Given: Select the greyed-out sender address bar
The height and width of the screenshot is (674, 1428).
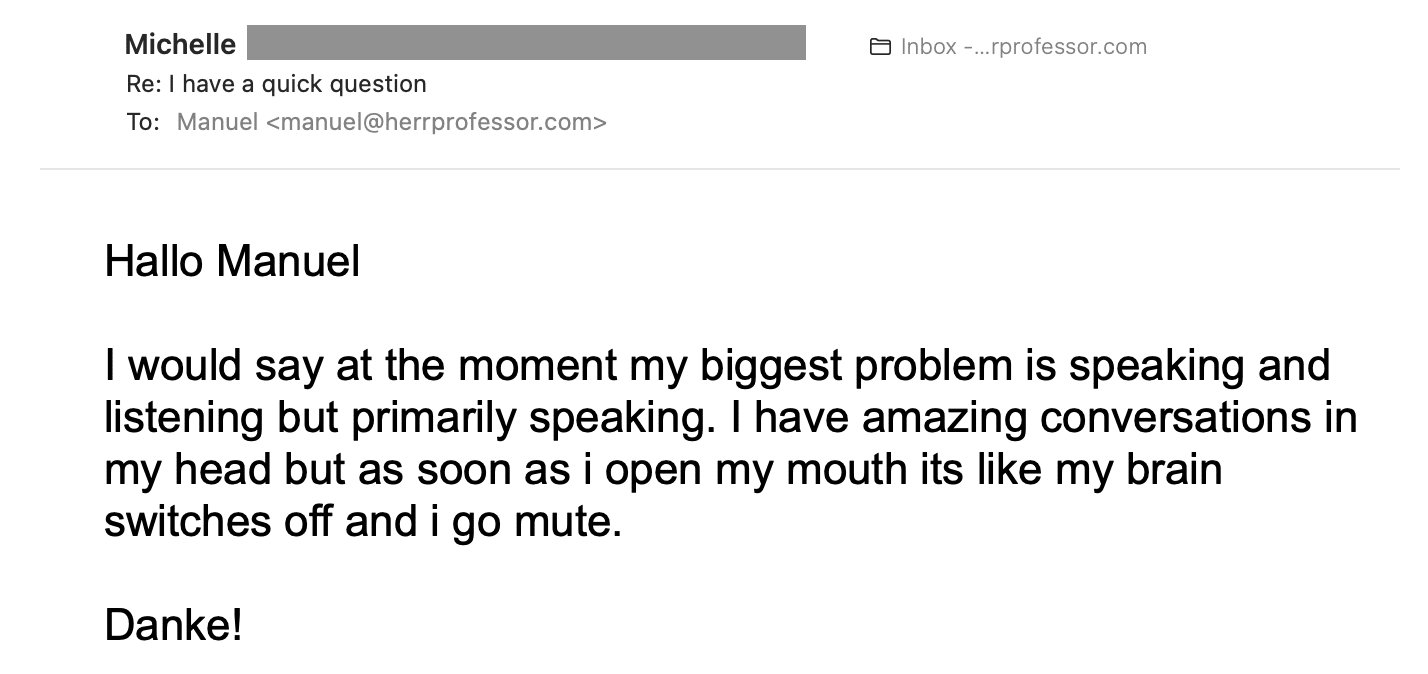Looking at the screenshot, I should pyautogui.click(x=526, y=43).
